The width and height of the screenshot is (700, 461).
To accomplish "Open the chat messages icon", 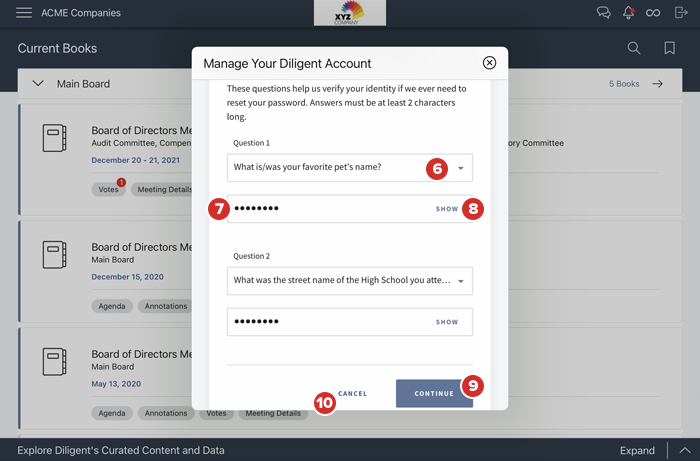I will pyautogui.click(x=603, y=13).
